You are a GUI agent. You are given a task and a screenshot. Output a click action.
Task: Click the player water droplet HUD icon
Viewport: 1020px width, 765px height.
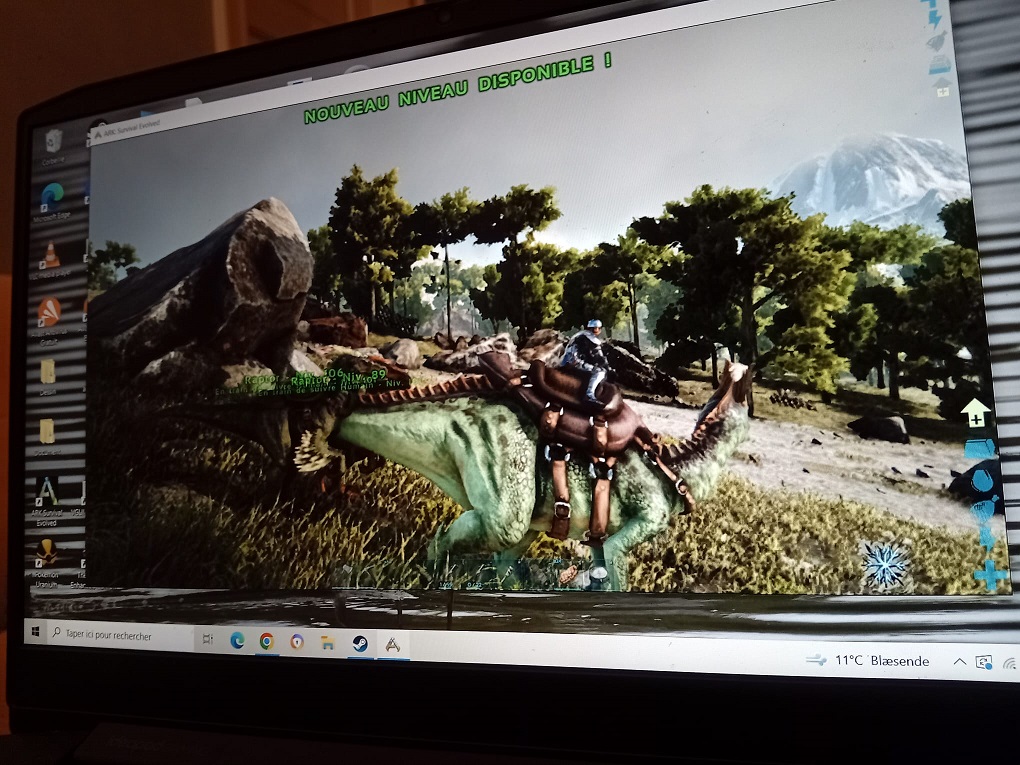982,481
